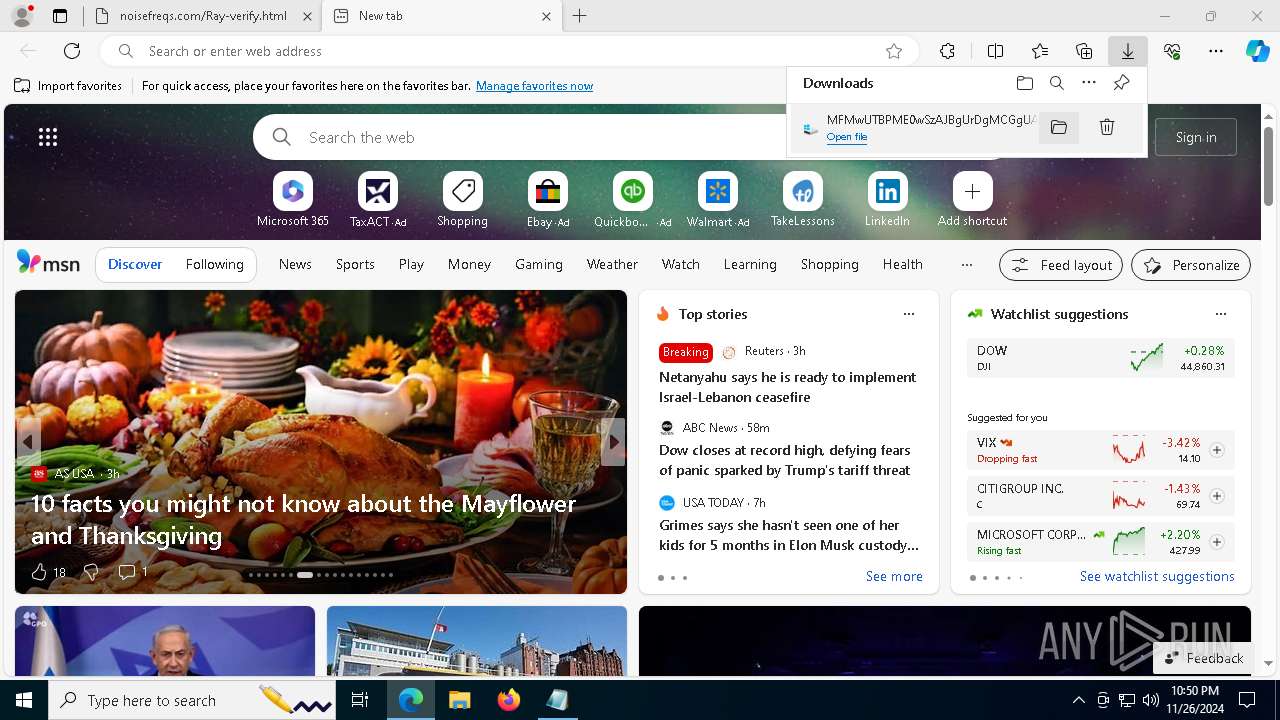Open the TaxACT ad shortcut
This screenshot has height=720, width=1280.
click(378, 200)
